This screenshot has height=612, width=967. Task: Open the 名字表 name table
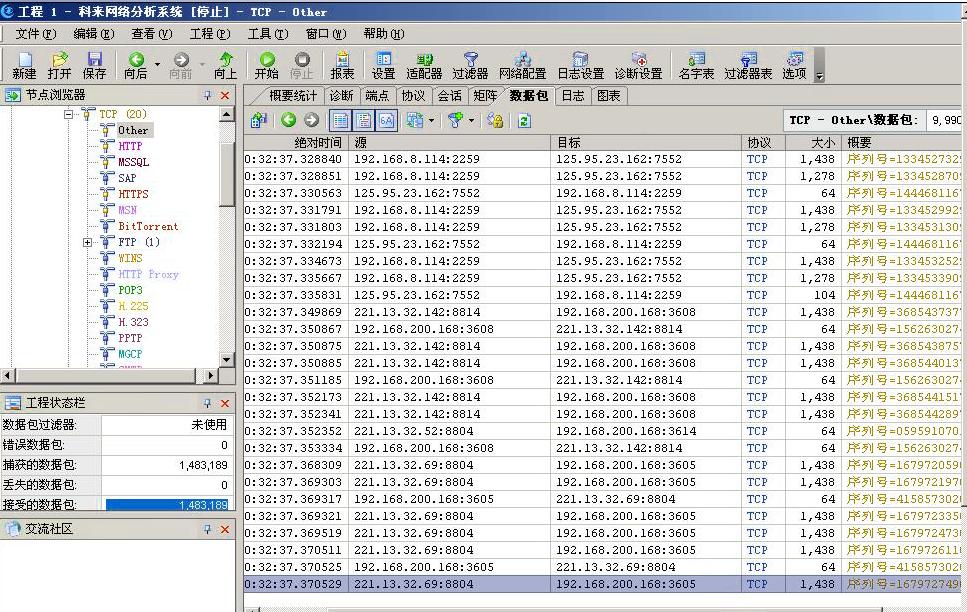coord(696,65)
